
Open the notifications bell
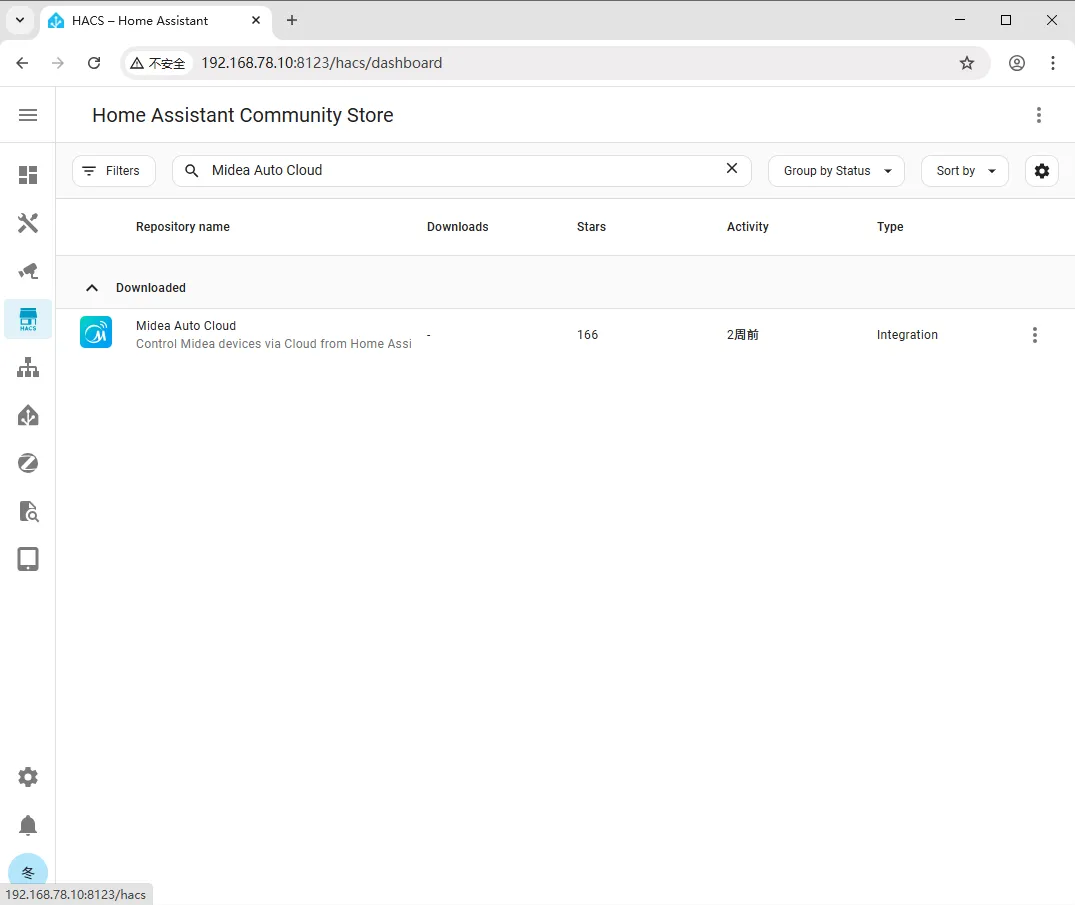pos(27,825)
